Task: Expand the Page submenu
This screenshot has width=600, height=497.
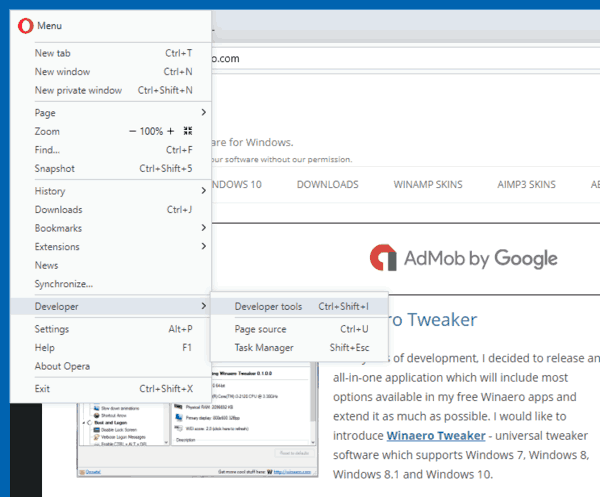Action: pyautogui.click(x=110, y=112)
